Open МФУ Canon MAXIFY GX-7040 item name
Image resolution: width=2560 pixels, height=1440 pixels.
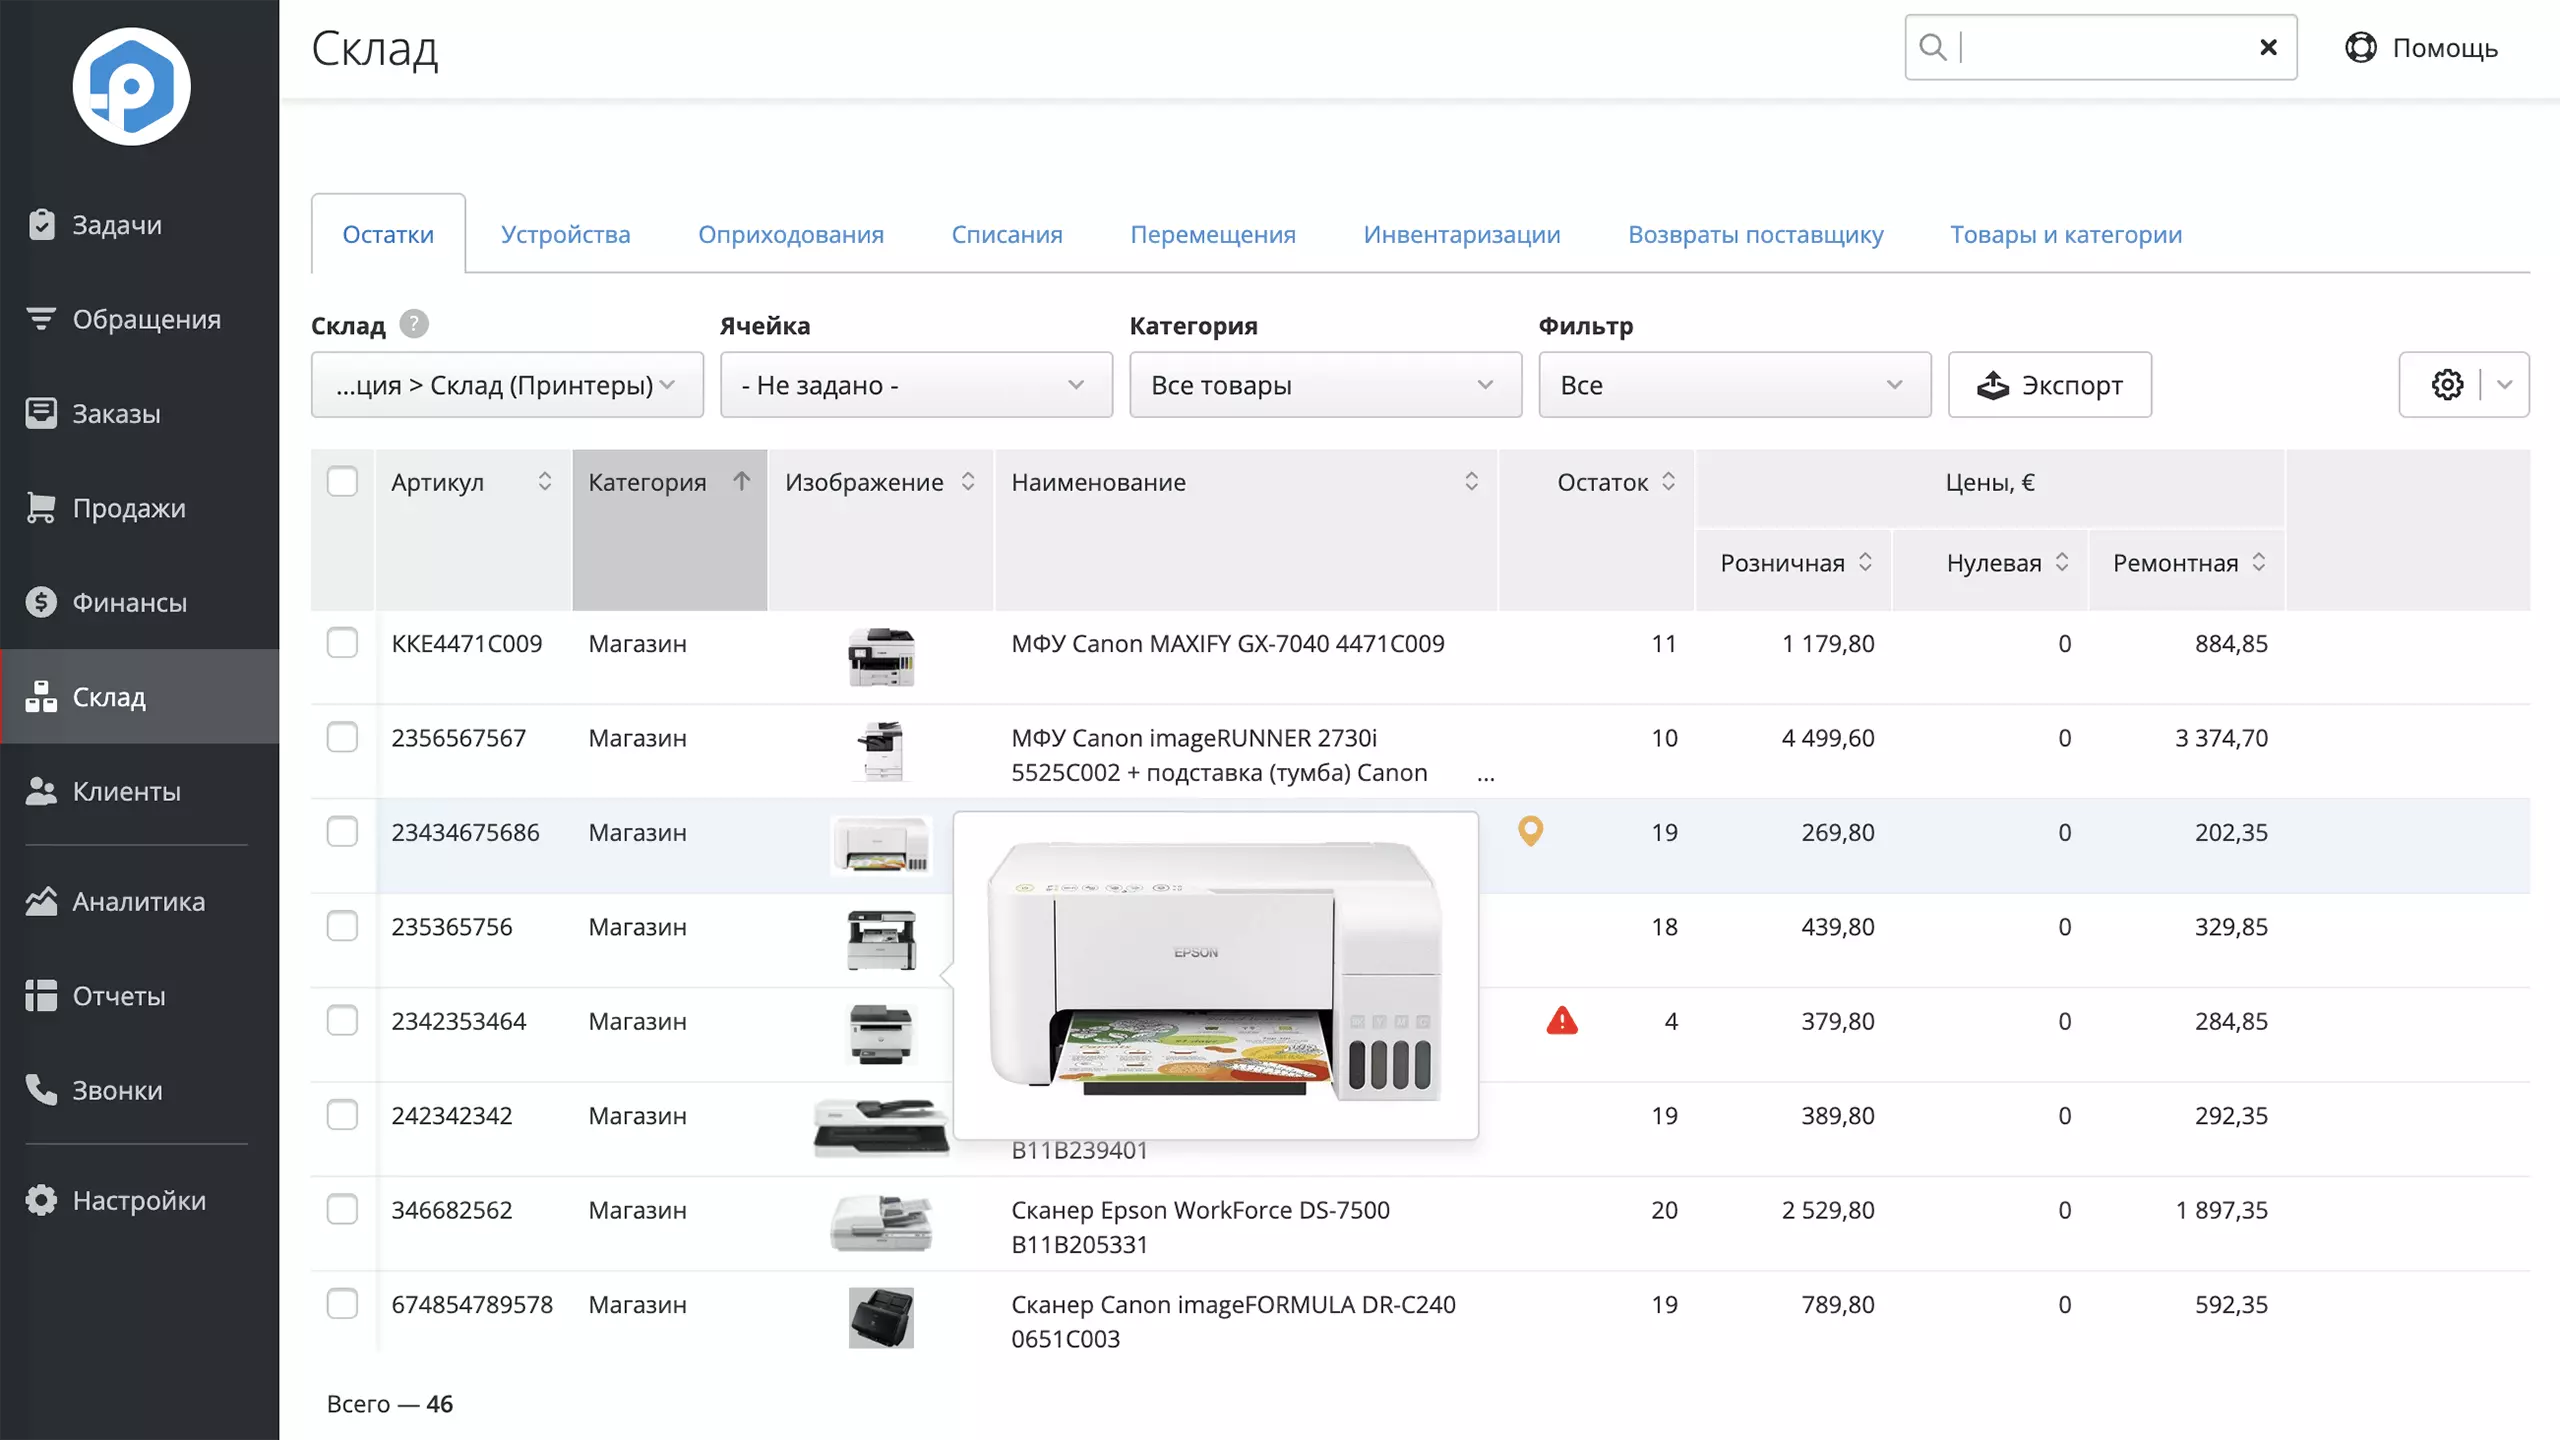[1228, 643]
